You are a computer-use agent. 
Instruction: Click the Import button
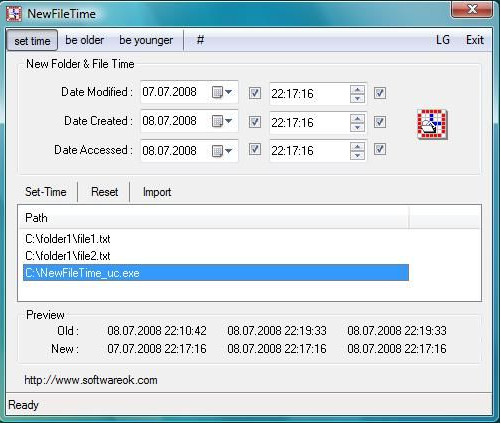[157, 192]
